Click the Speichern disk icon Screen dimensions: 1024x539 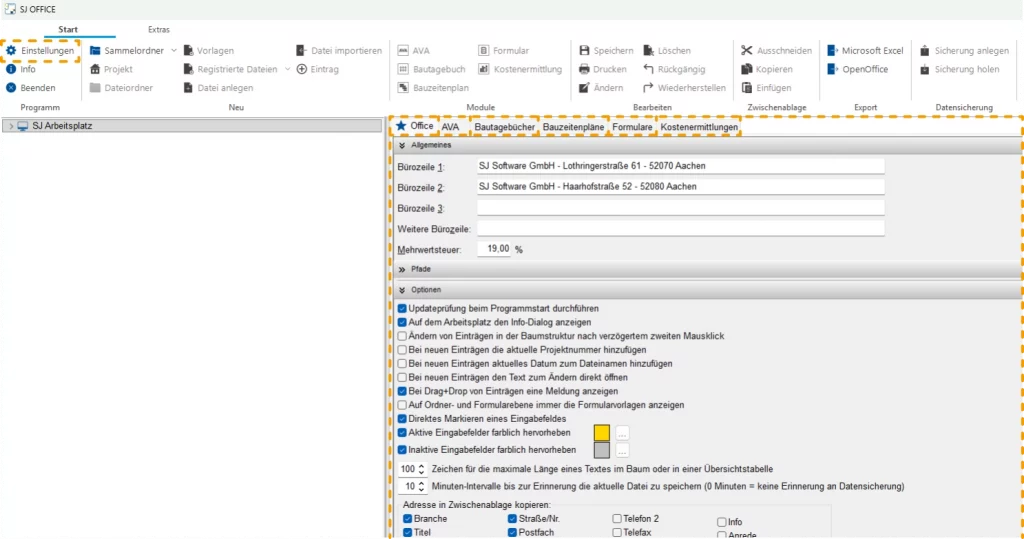click(x=584, y=50)
